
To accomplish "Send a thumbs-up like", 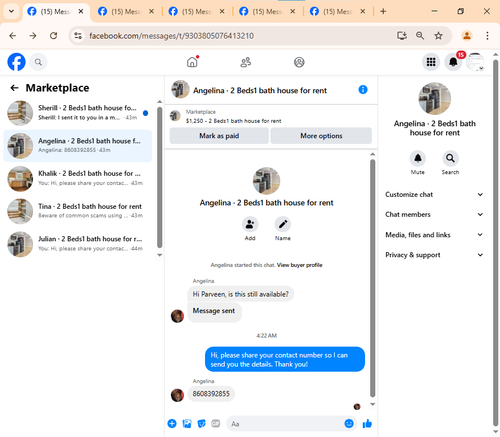I will coord(367,424).
